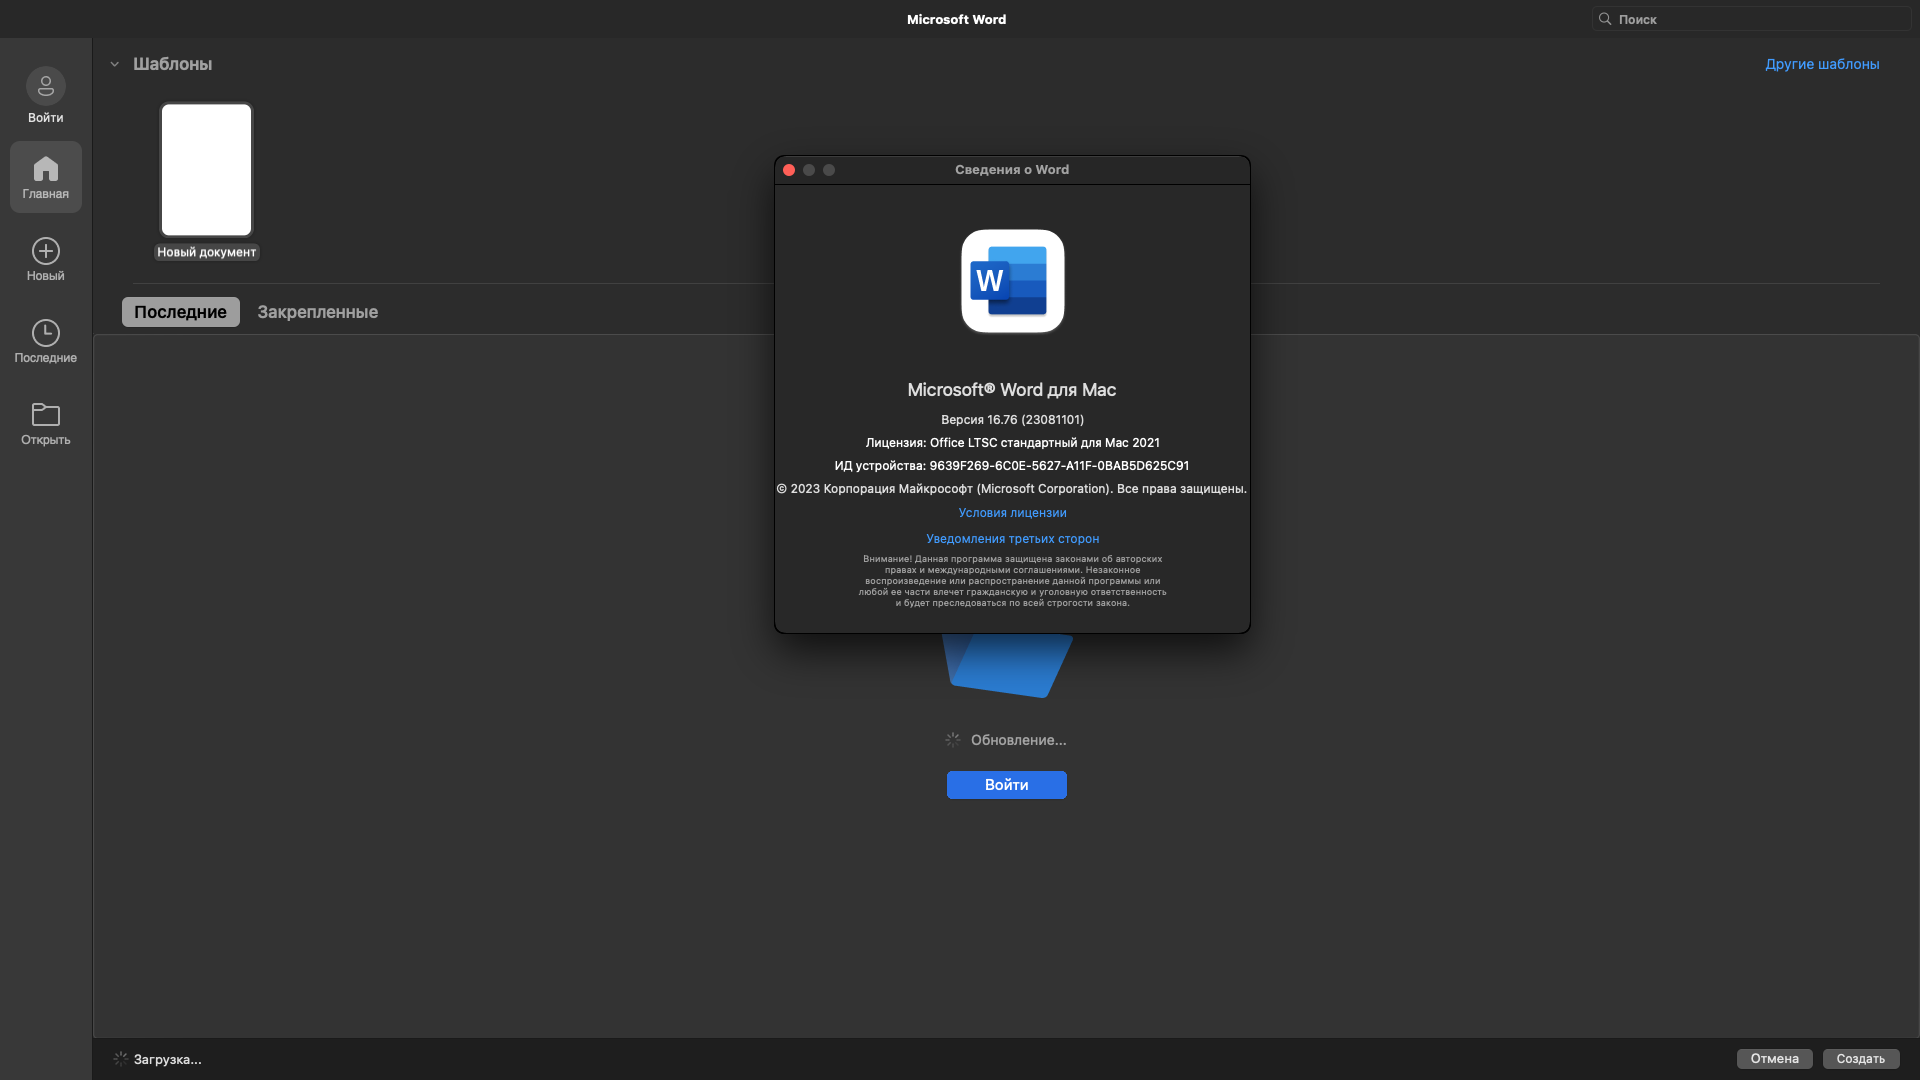Screen dimensions: 1920x1080
Task: Click the Microsoft Word для Mac heading
Action: pos(1012,390)
